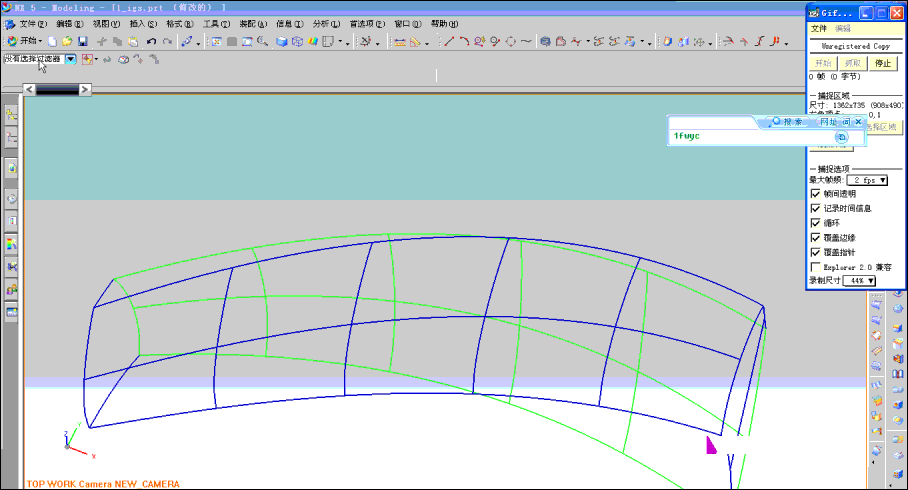
Task: Select the wireframe cube display icon
Action: pyautogui.click(x=297, y=41)
